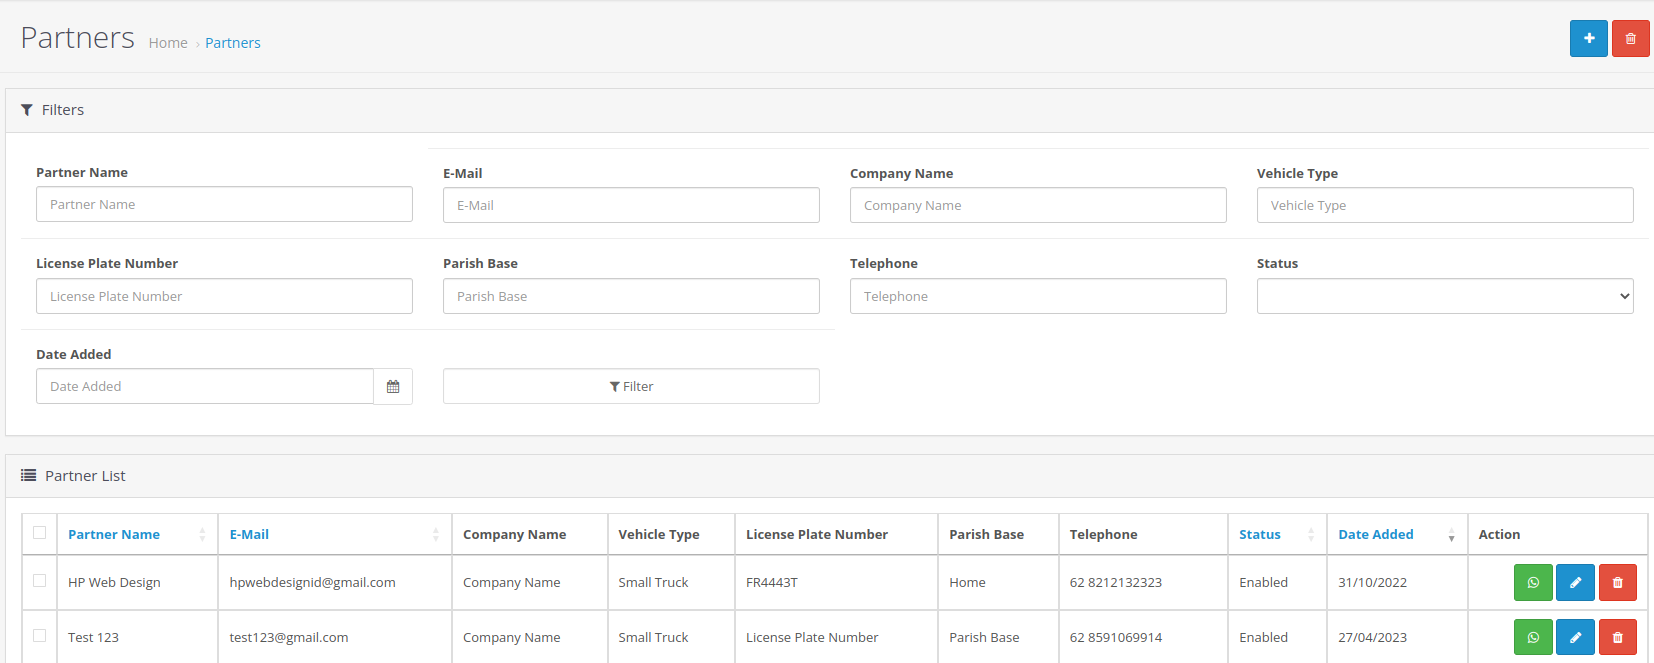Delete the Test 123 partner row
This screenshot has height=663, width=1654.
(1617, 638)
